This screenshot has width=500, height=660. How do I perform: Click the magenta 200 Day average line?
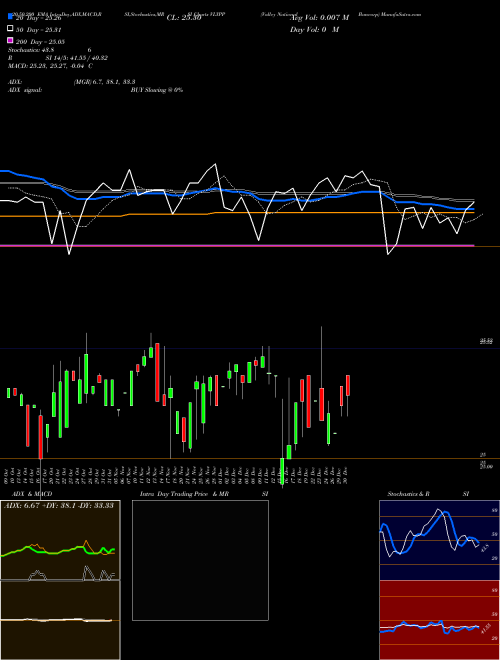click(236, 245)
